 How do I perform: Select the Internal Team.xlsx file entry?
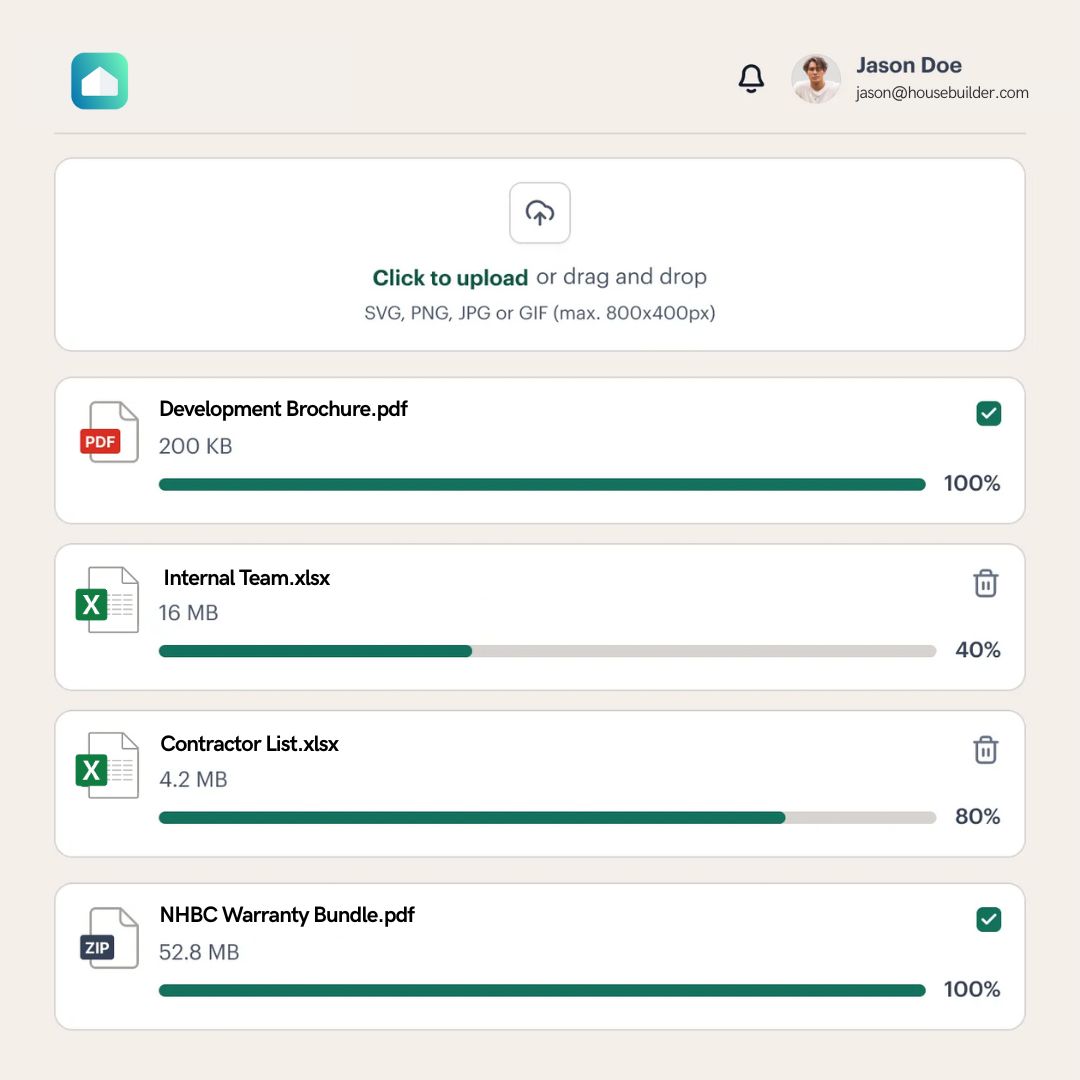(x=540, y=616)
